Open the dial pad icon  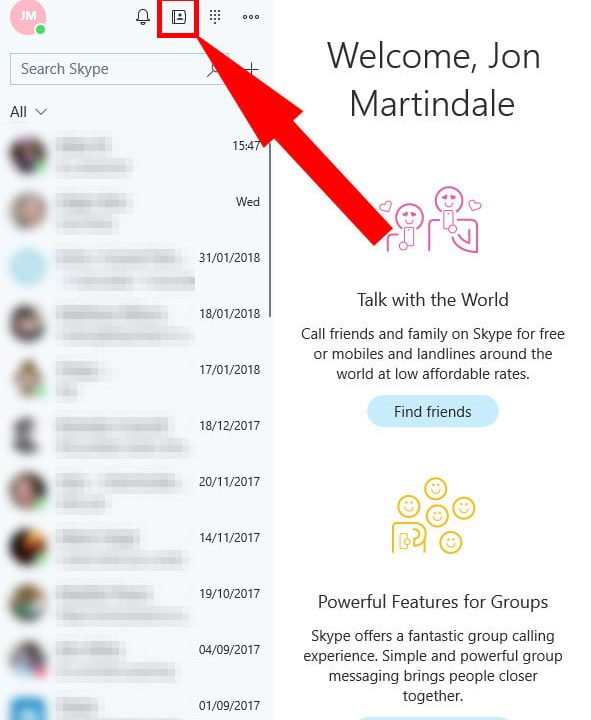215,17
